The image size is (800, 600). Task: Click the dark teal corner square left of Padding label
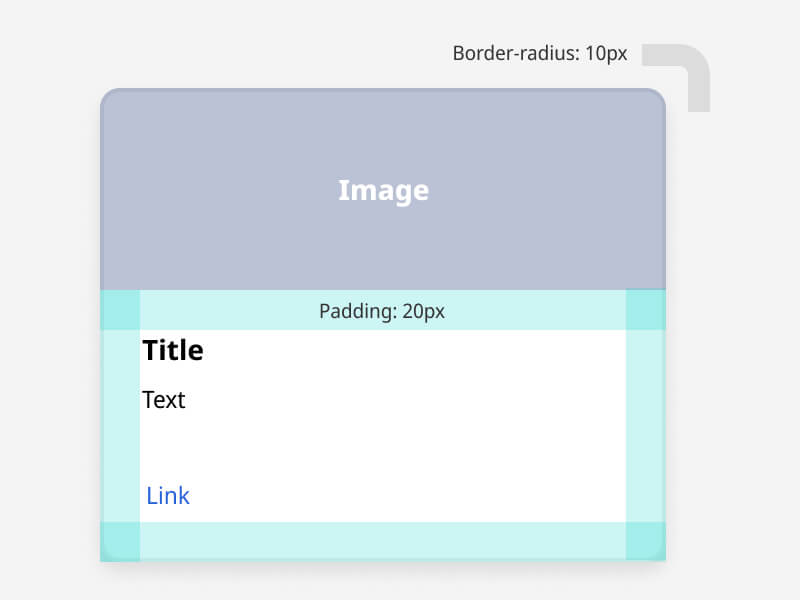(x=120, y=310)
